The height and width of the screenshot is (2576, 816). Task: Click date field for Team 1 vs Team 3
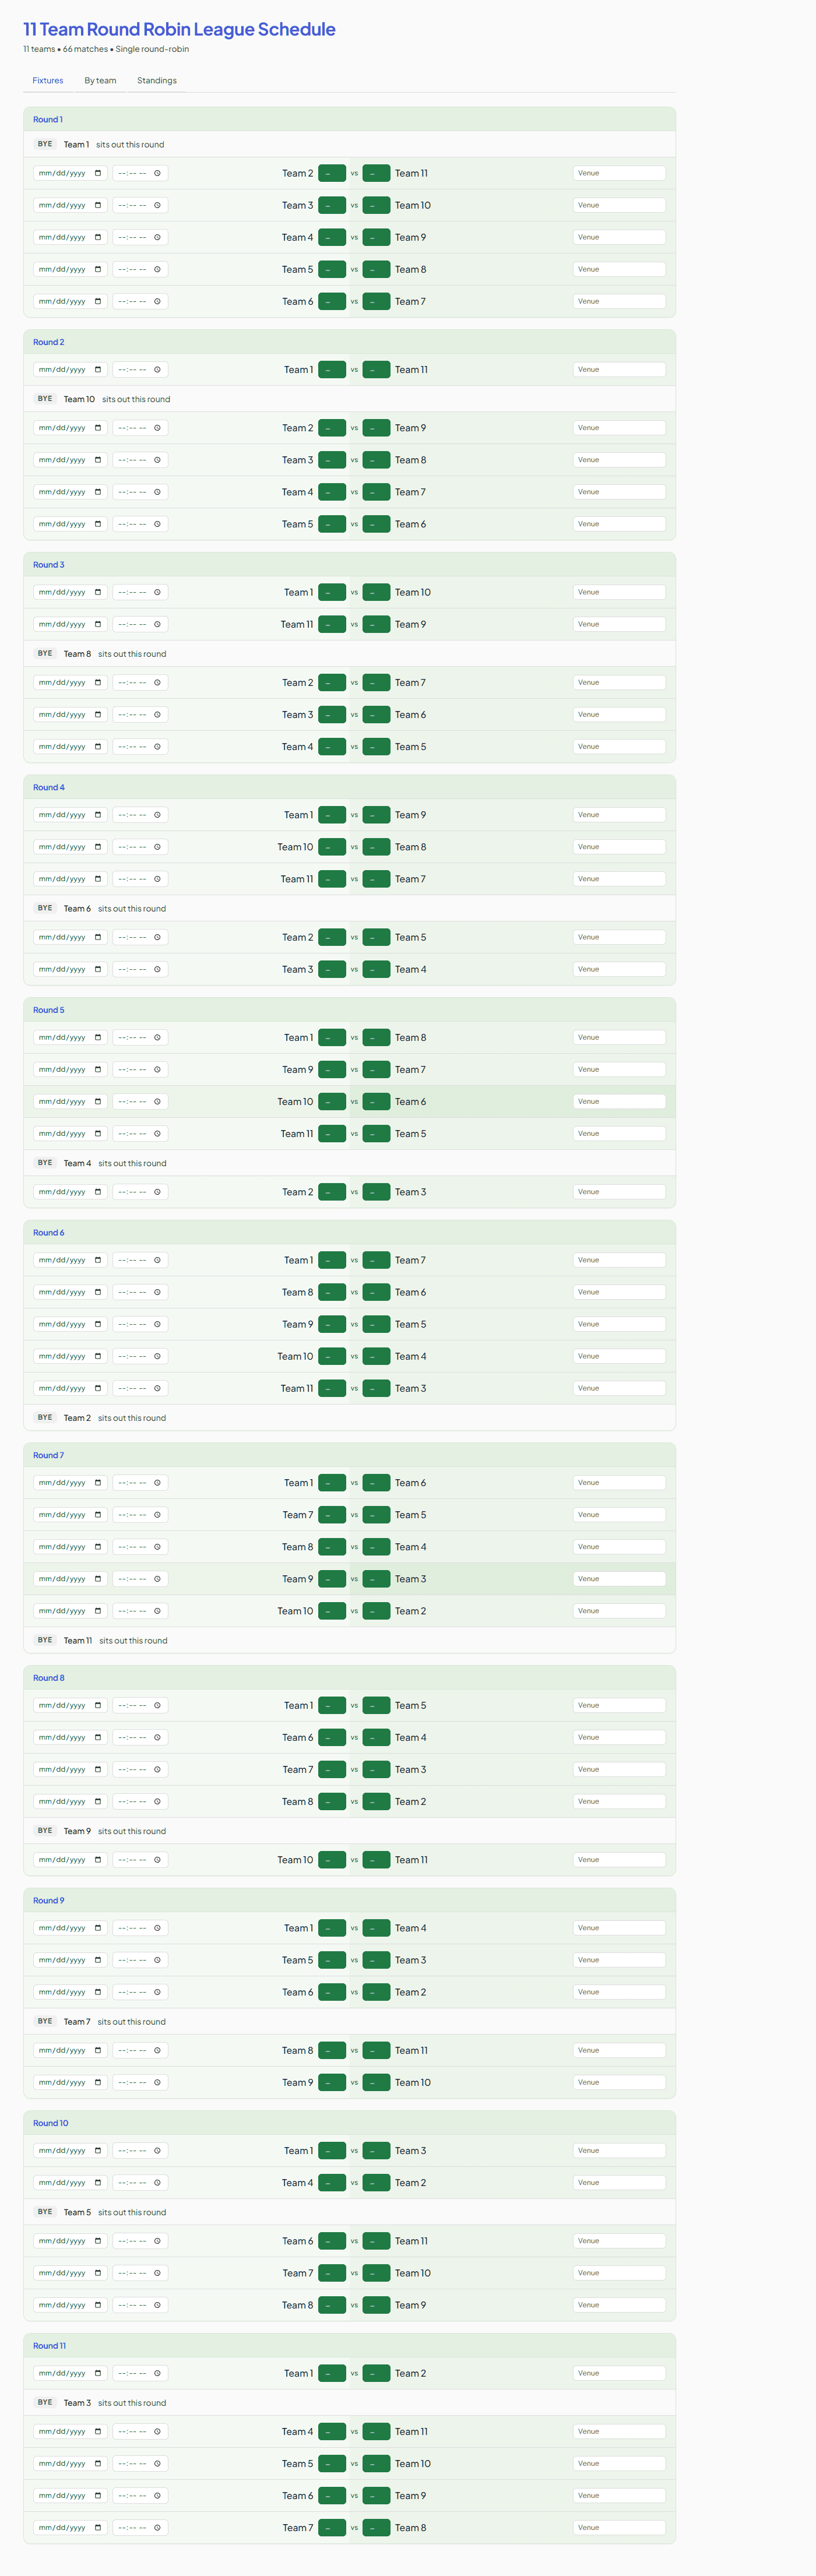[x=70, y=2150]
